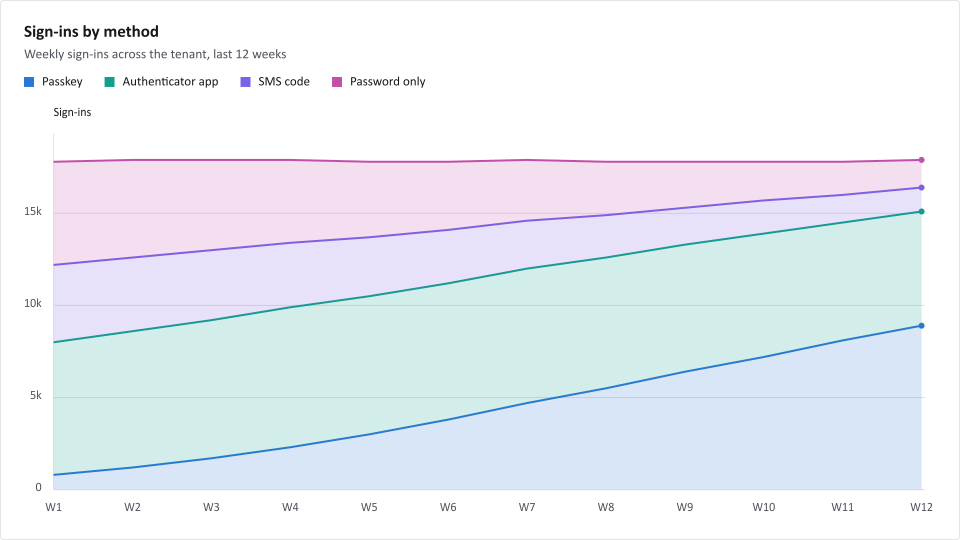
Task: Click the W8 x-axis label
Action: (x=606, y=508)
